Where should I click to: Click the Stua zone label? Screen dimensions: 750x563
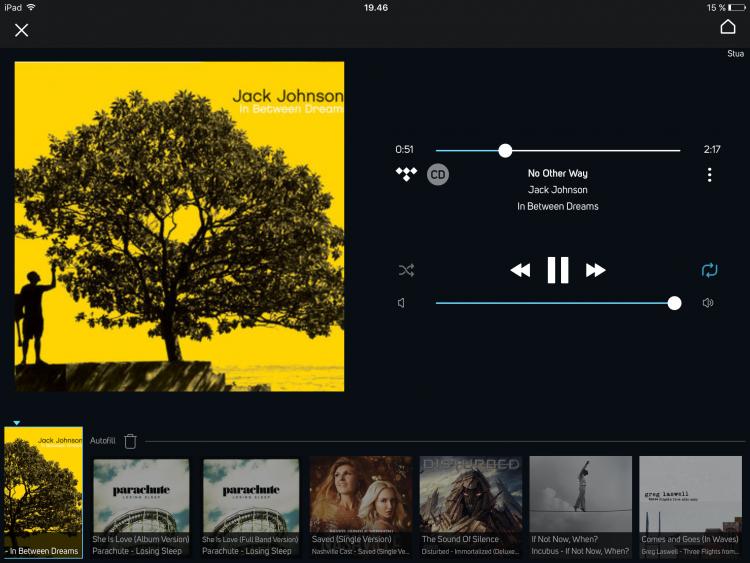[x=736, y=54]
